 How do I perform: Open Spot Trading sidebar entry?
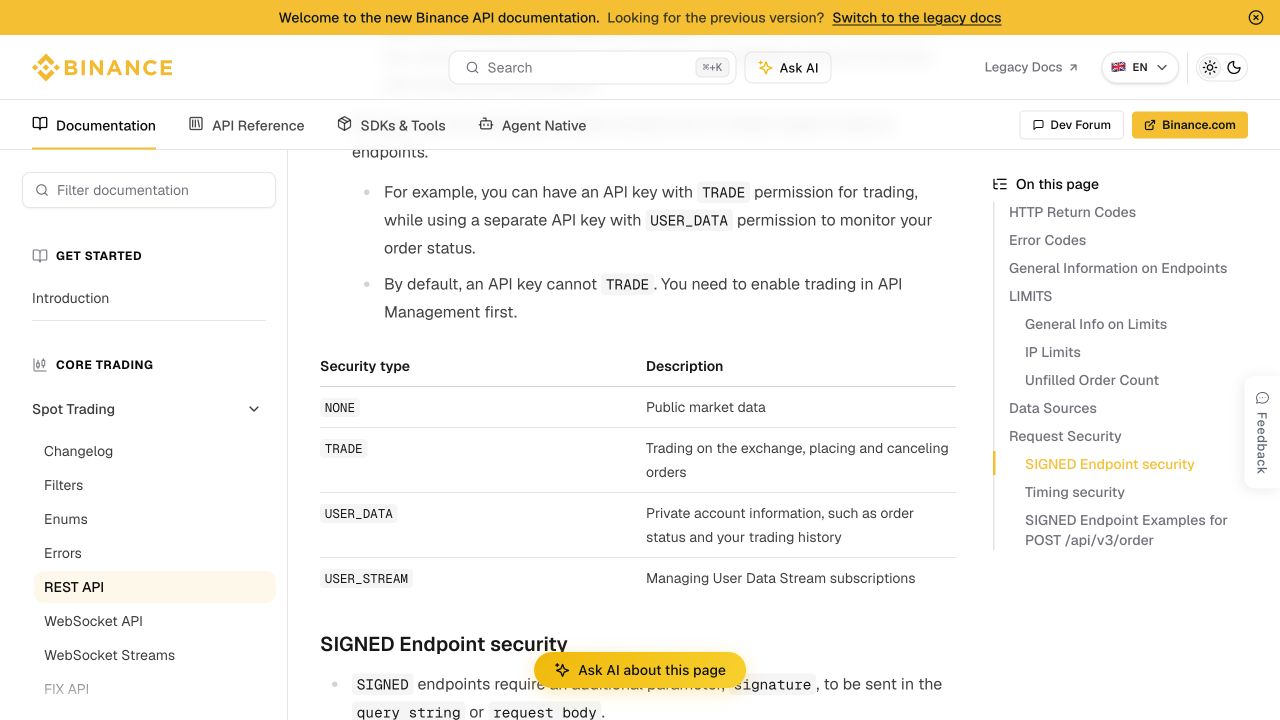(x=73, y=409)
